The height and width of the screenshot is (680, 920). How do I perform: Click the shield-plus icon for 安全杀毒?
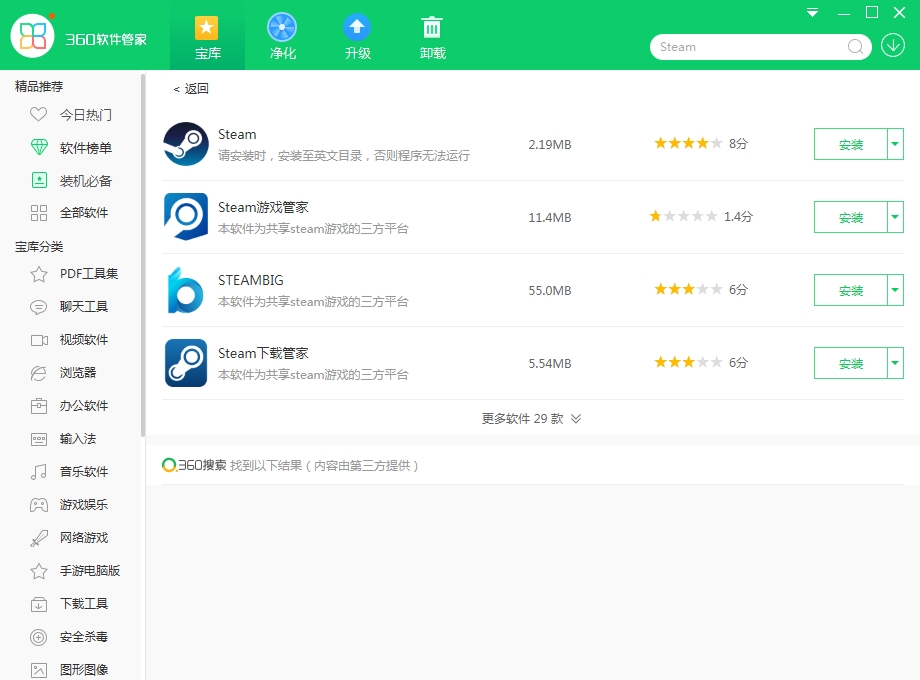pyautogui.click(x=39, y=637)
